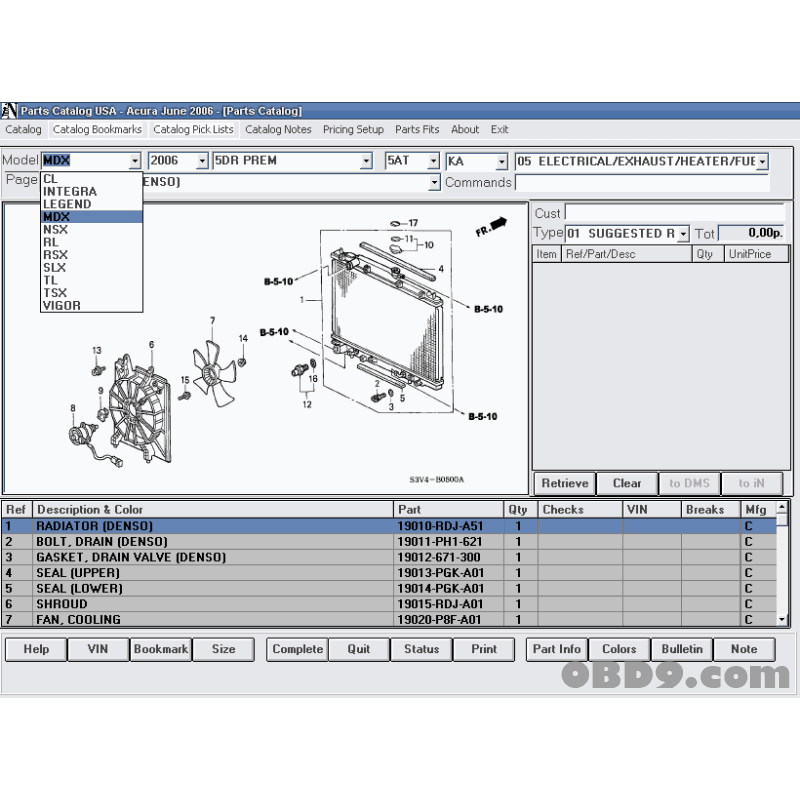Image resolution: width=800 pixels, height=800 pixels.
Task: Select VIGOR from the model list
Action: (x=91, y=306)
